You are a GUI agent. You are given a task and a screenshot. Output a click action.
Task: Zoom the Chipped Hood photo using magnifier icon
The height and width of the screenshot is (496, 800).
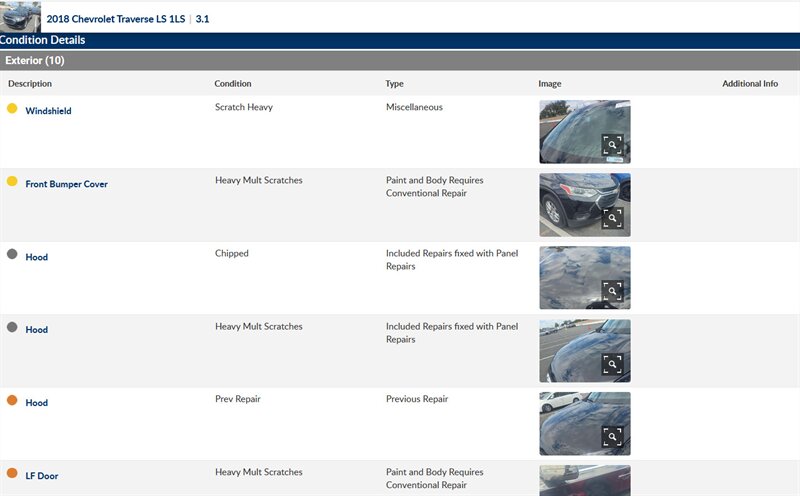coord(612,292)
